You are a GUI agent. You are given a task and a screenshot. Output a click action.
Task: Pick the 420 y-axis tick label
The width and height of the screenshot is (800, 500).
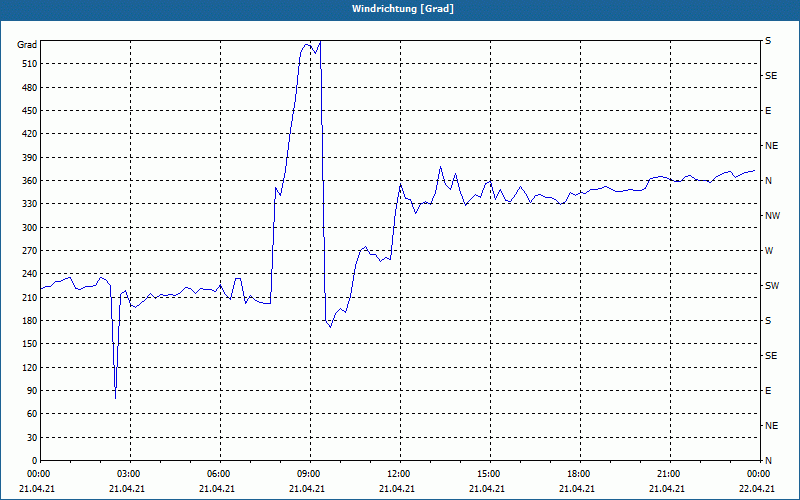[29, 134]
